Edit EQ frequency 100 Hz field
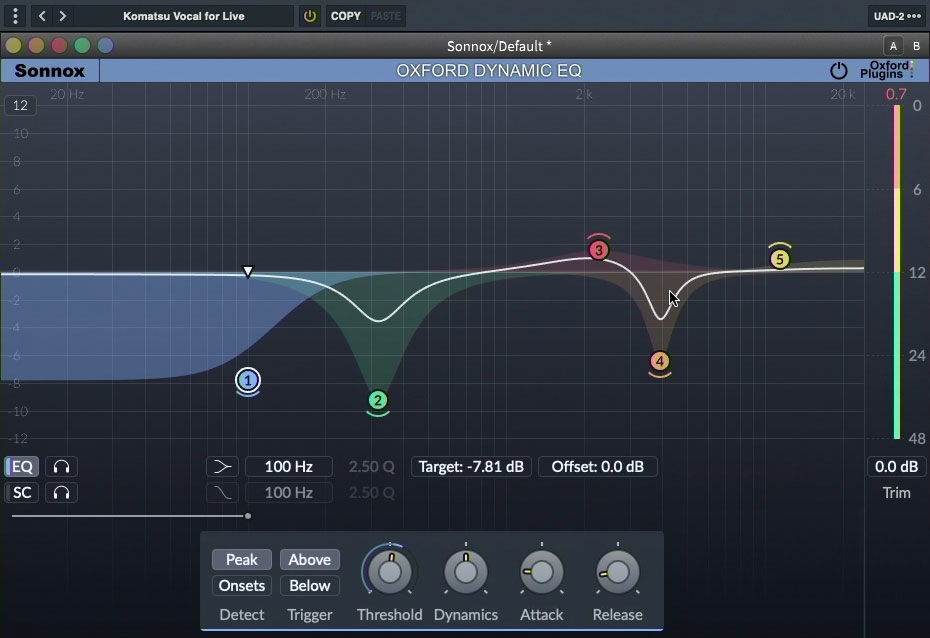This screenshot has height=638, width=930. point(289,467)
